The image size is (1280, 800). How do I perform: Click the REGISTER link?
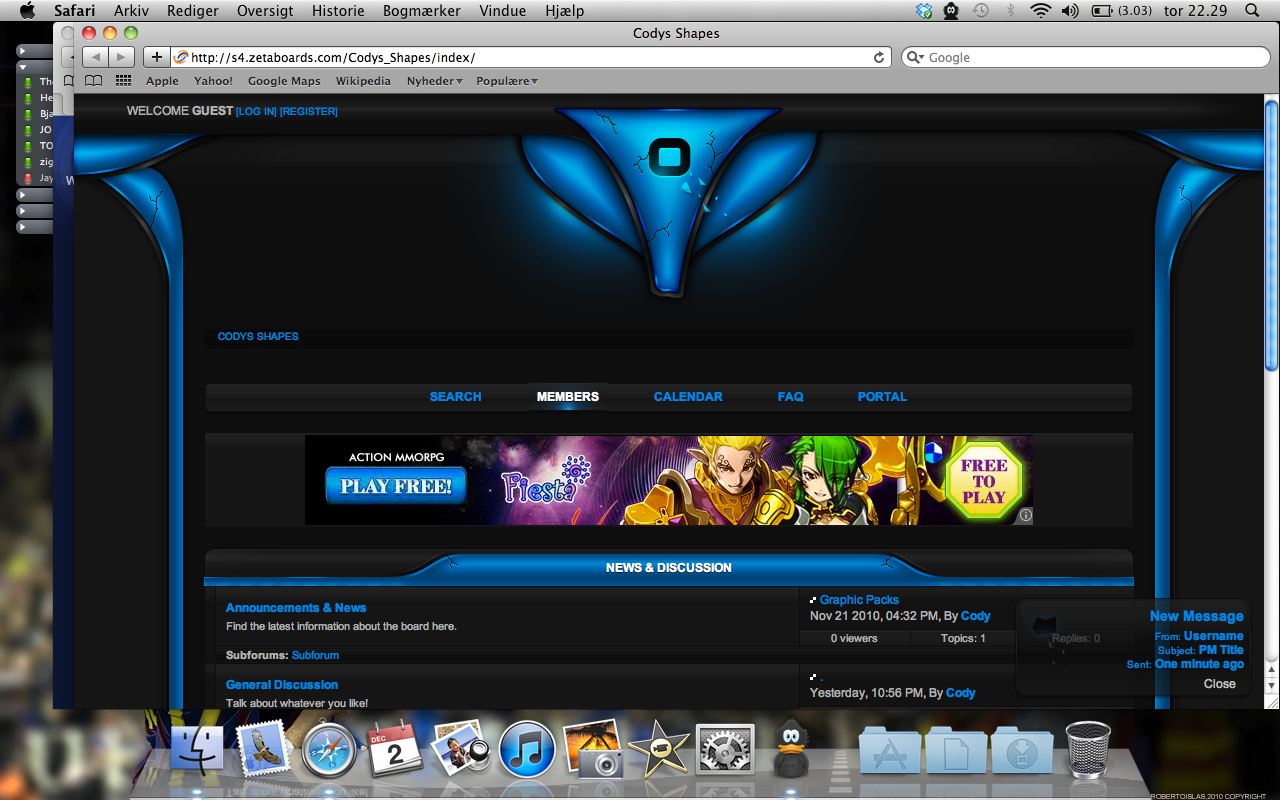pos(309,112)
